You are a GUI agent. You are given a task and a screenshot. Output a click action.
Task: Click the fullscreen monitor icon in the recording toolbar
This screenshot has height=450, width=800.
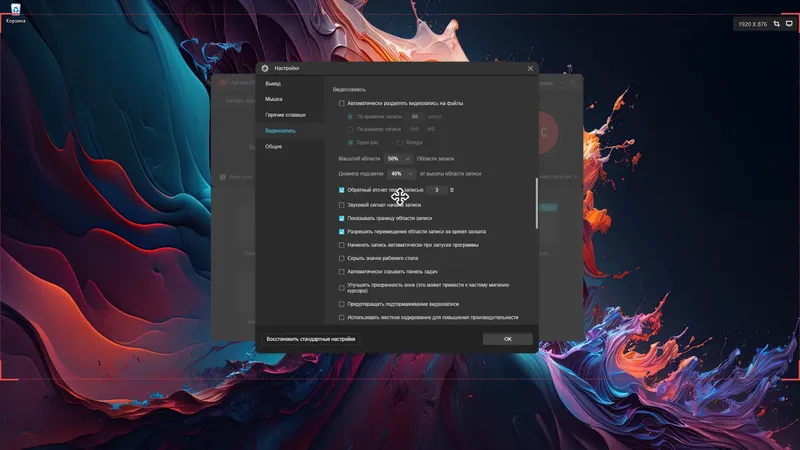click(x=789, y=24)
